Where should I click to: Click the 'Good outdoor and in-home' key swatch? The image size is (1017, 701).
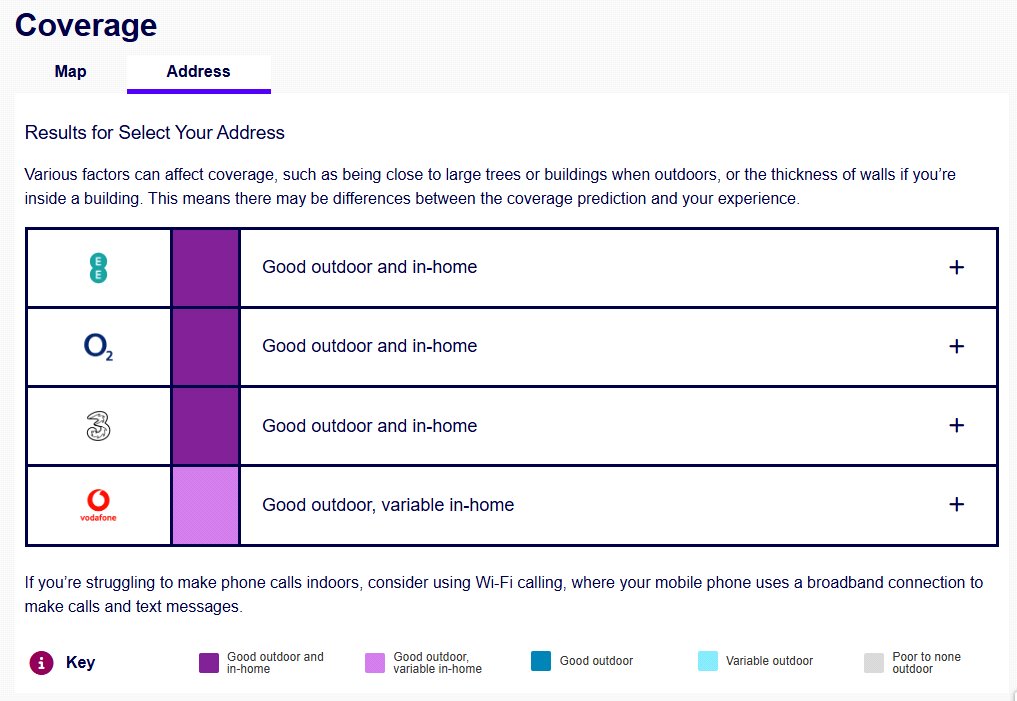(209, 662)
